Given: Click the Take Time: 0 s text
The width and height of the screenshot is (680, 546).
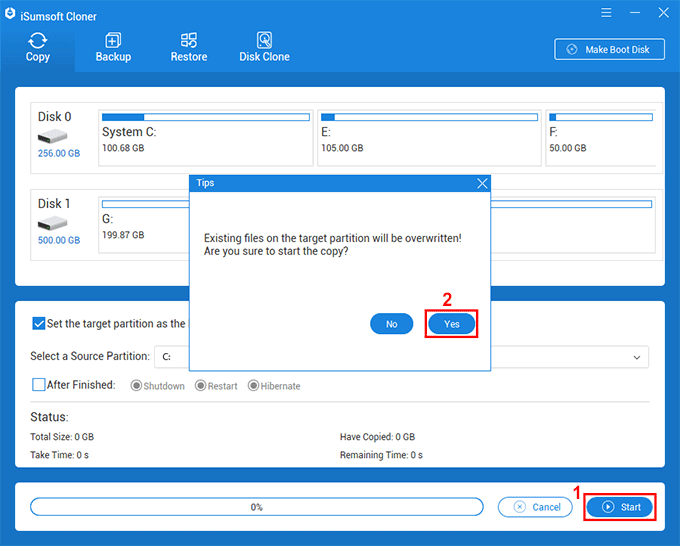Looking at the screenshot, I should click(59, 455).
